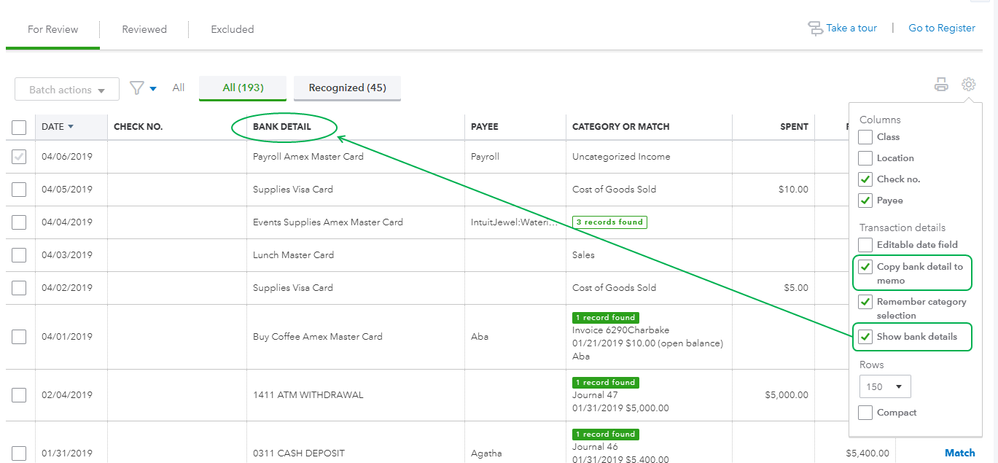Click the Go to Register link
Image resolution: width=998 pixels, height=463 pixels.
coord(941,28)
